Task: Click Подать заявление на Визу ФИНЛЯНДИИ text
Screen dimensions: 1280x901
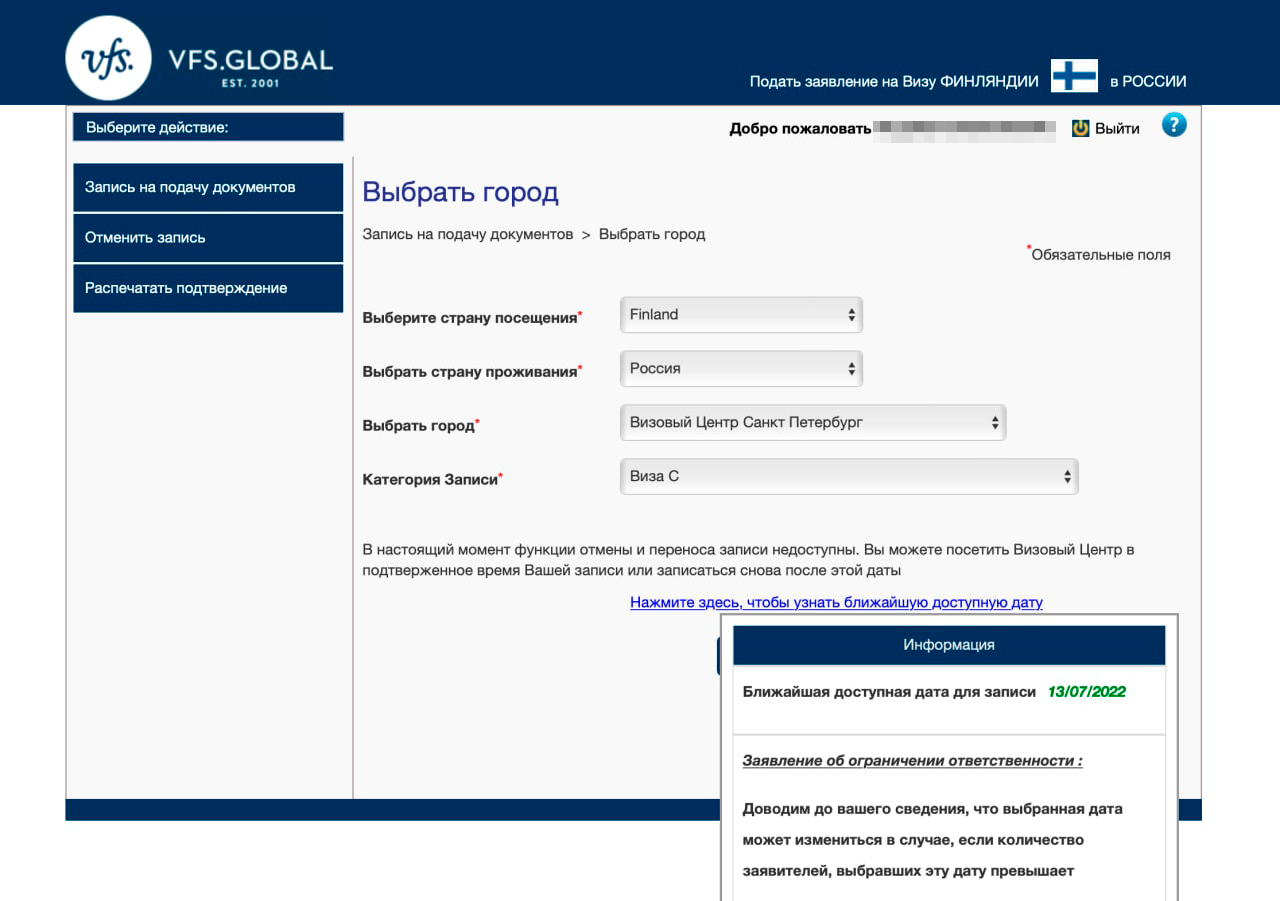Action: pos(894,82)
